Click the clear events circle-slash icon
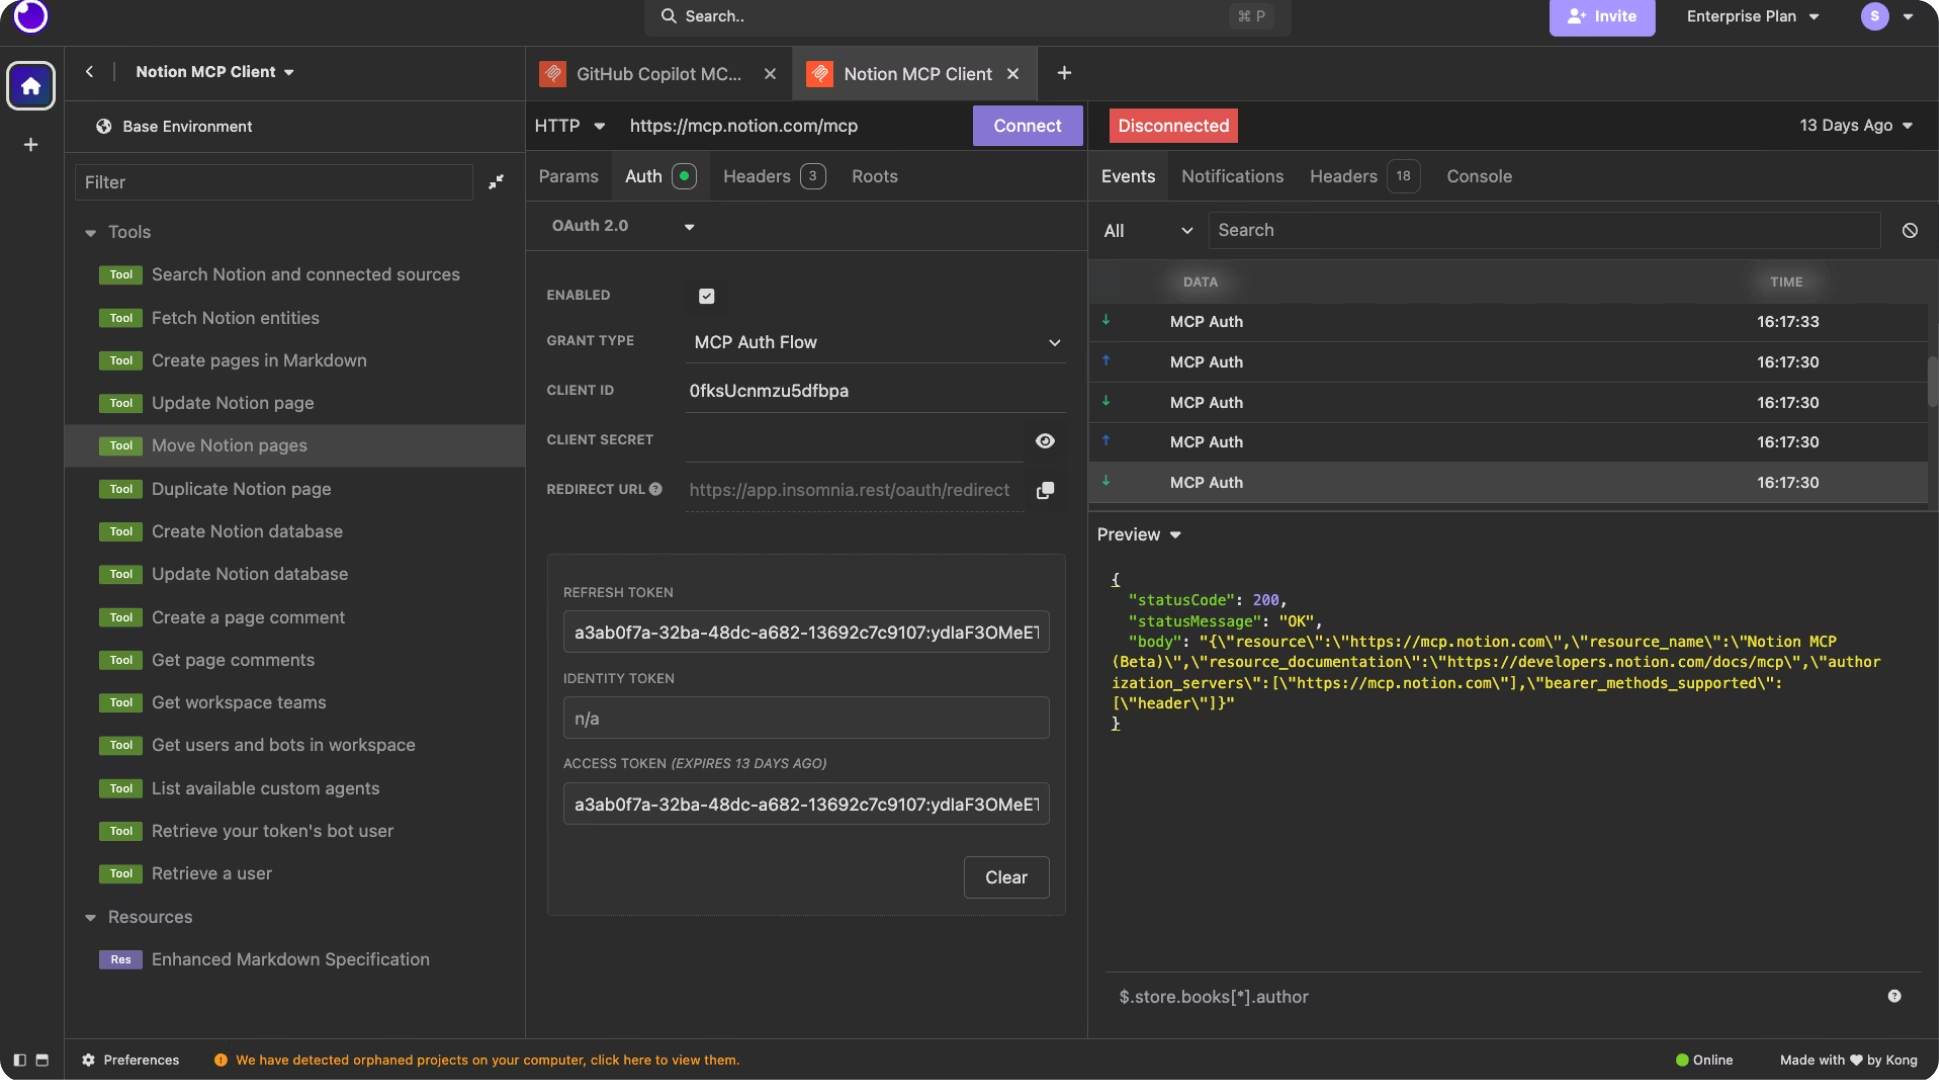Image resolution: width=1939 pixels, height=1082 pixels. tap(1909, 230)
